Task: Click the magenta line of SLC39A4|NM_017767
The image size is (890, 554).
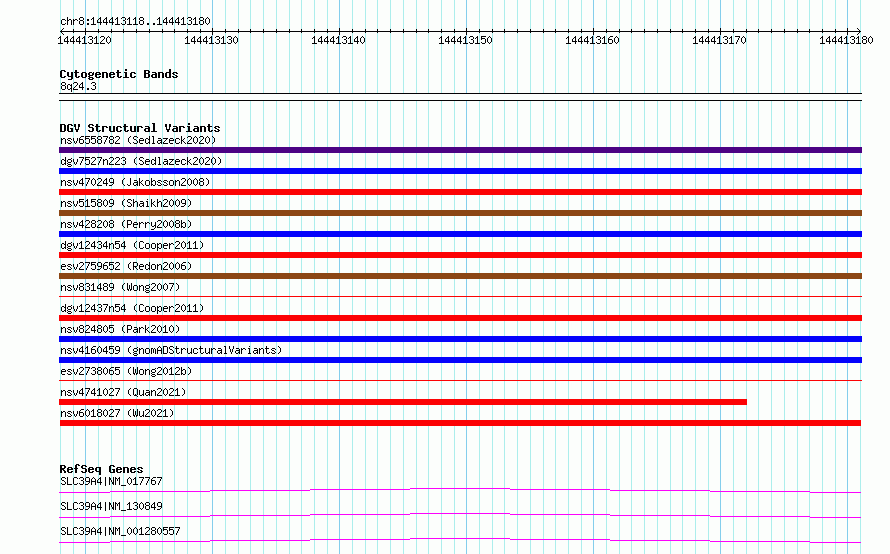Action: (x=460, y=490)
